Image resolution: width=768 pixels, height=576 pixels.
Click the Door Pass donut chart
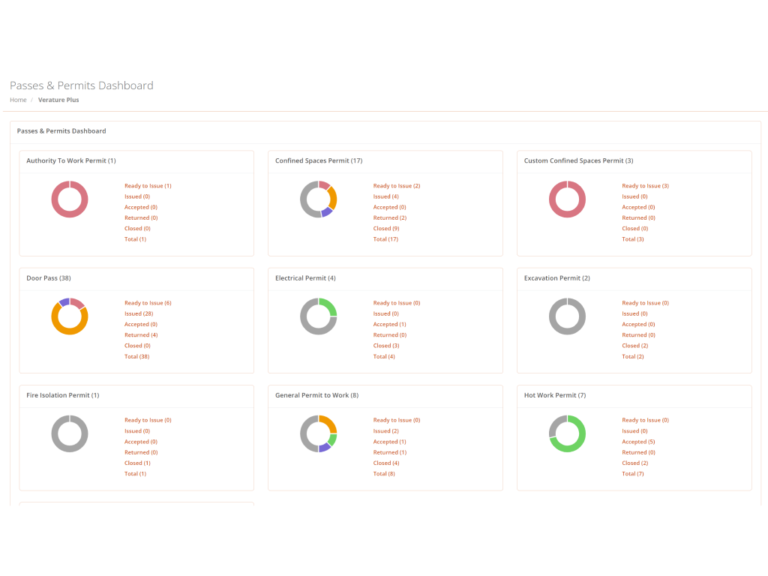pyautogui.click(x=70, y=316)
